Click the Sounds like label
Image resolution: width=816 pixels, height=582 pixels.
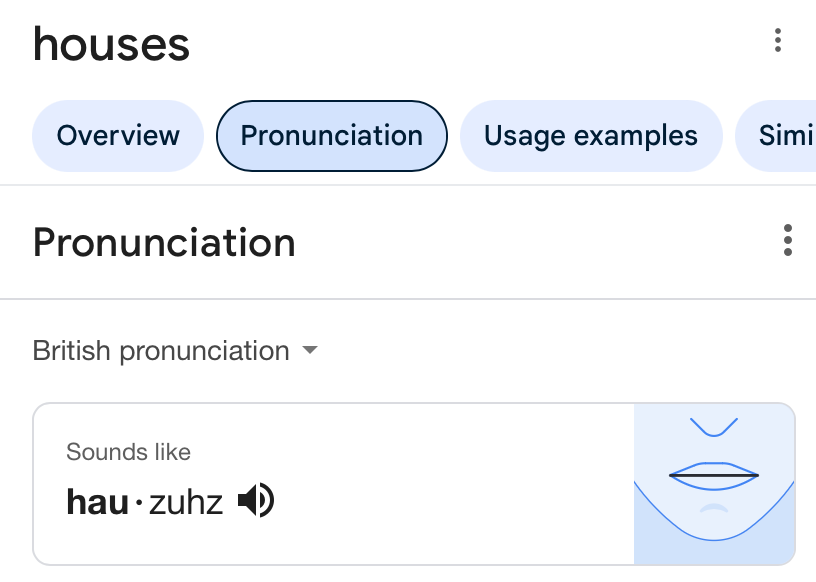point(128,452)
